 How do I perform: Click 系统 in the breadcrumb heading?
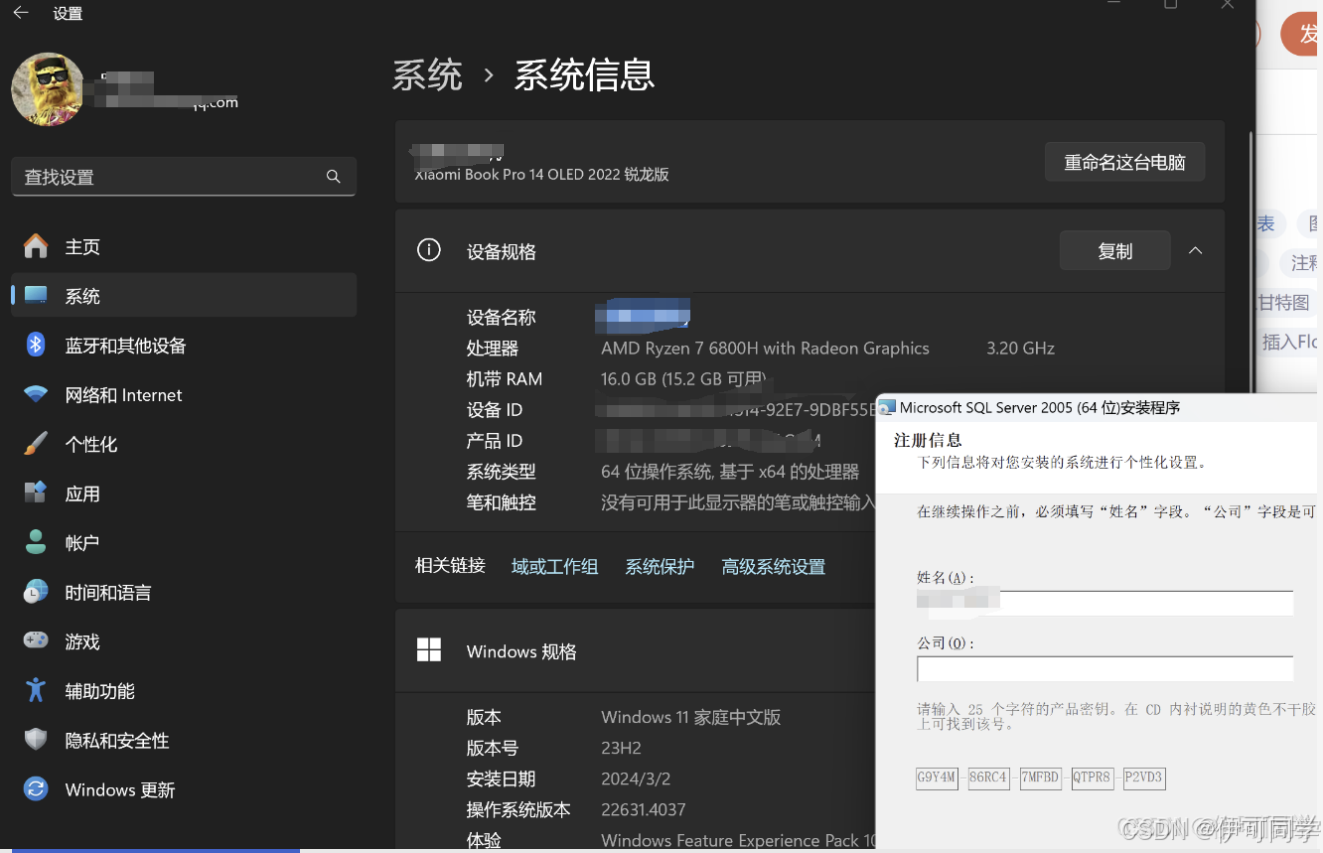[x=427, y=75]
